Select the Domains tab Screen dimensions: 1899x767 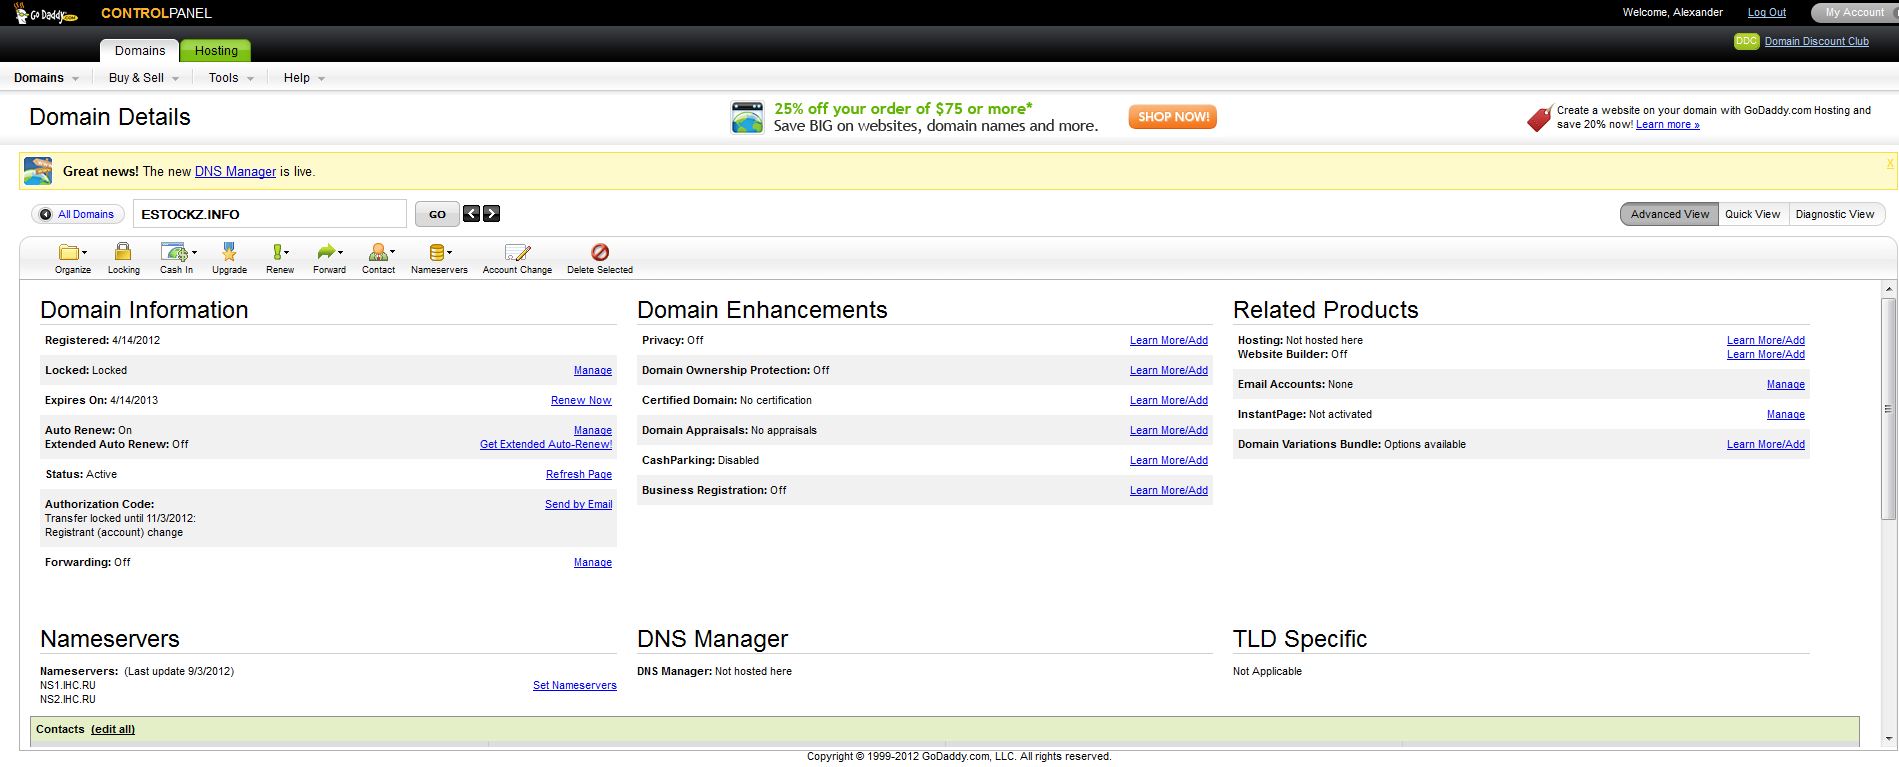[140, 51]
